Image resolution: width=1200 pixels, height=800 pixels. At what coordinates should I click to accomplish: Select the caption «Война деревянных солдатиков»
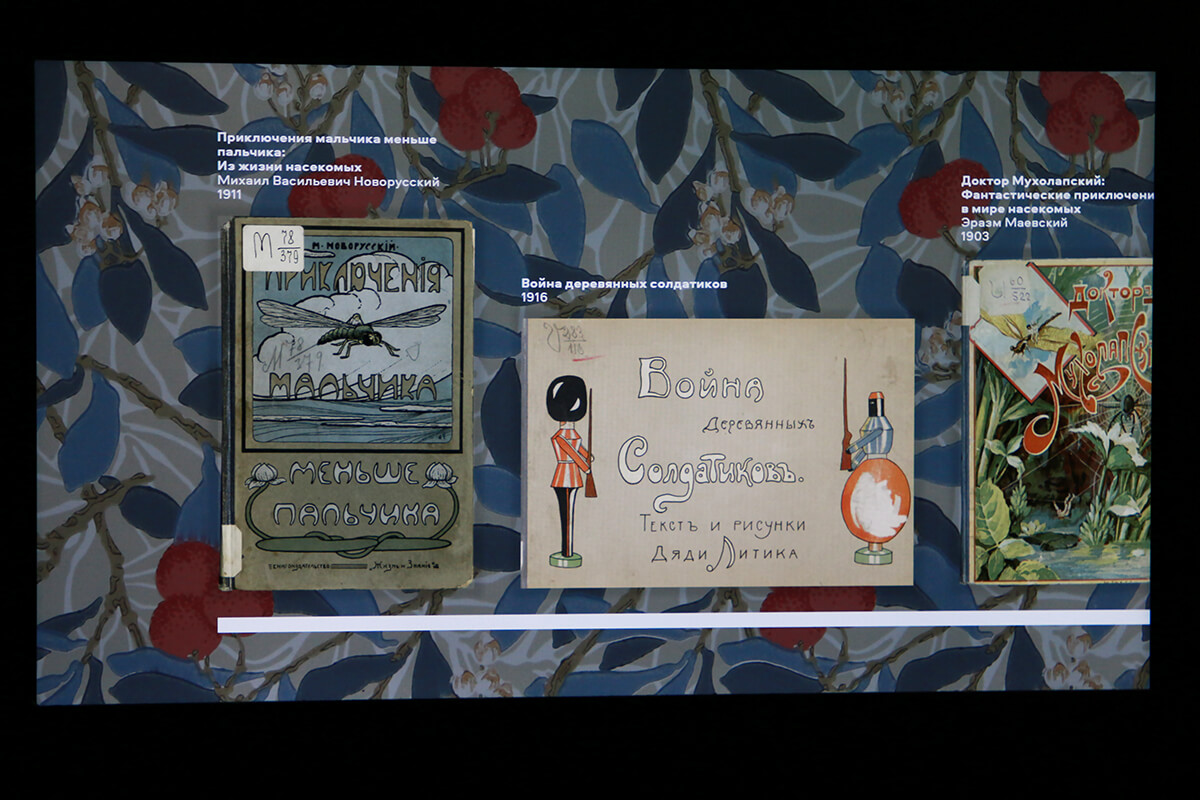pyautogui.click(x=624, y=284)
